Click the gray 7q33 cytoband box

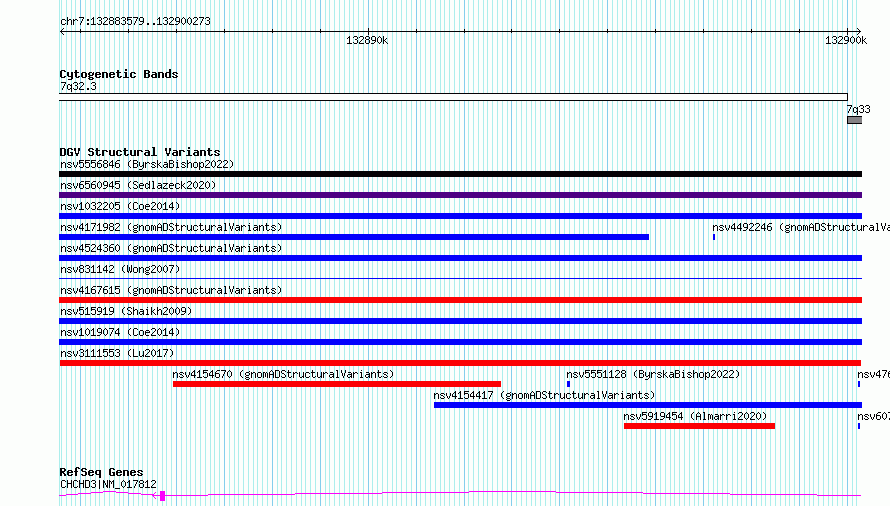click(854, 120)
